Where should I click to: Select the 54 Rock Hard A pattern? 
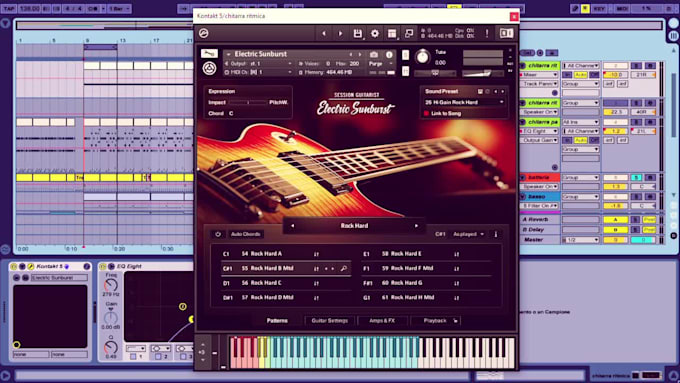(x=262, y=254)
